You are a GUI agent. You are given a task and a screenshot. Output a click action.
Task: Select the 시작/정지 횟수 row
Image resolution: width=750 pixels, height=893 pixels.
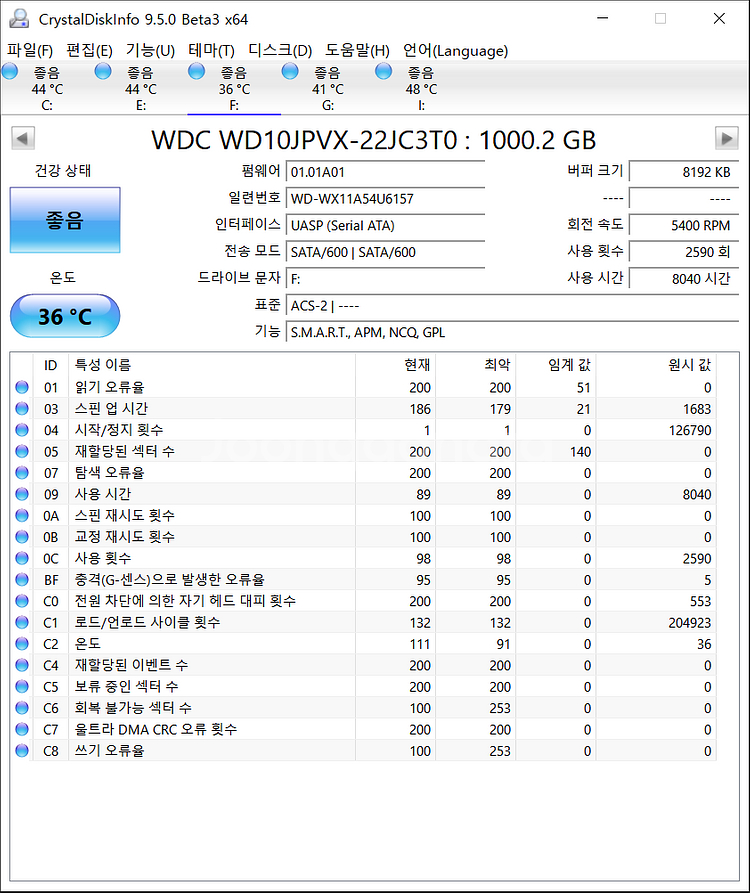363,430
